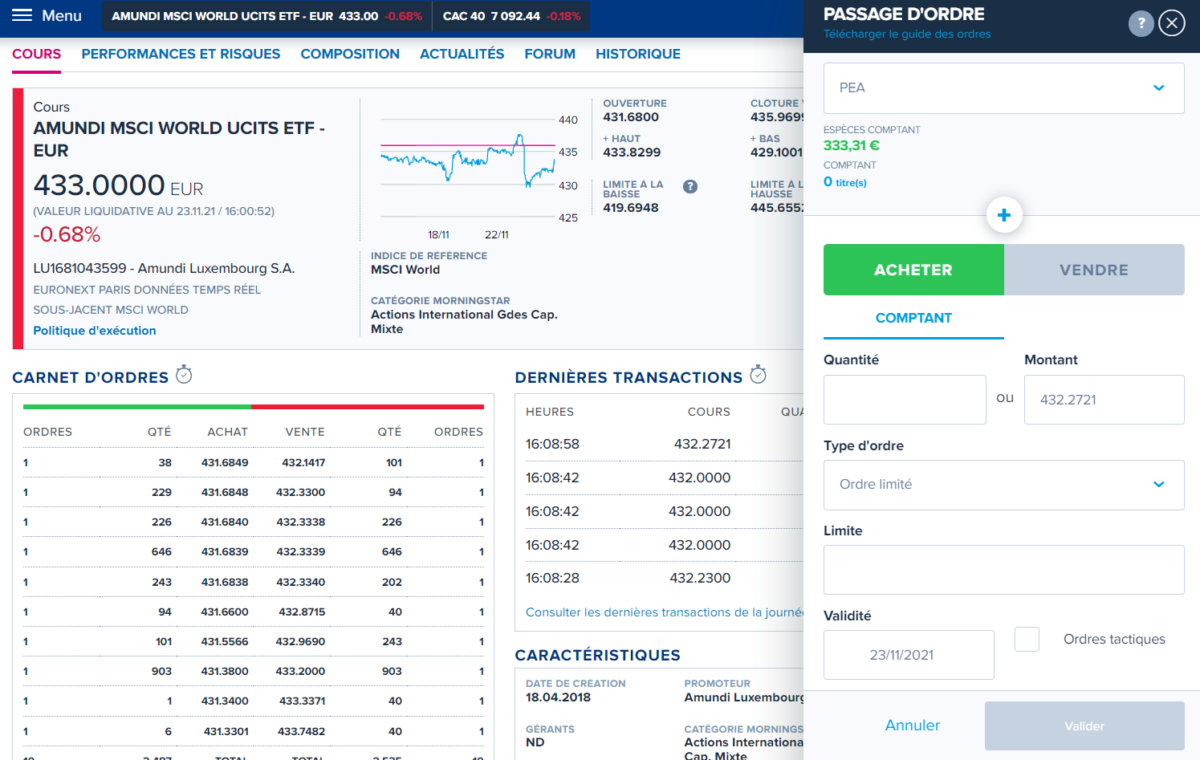
Task: Open the hamburger Menu icon
Action: (x=22, y=16)
